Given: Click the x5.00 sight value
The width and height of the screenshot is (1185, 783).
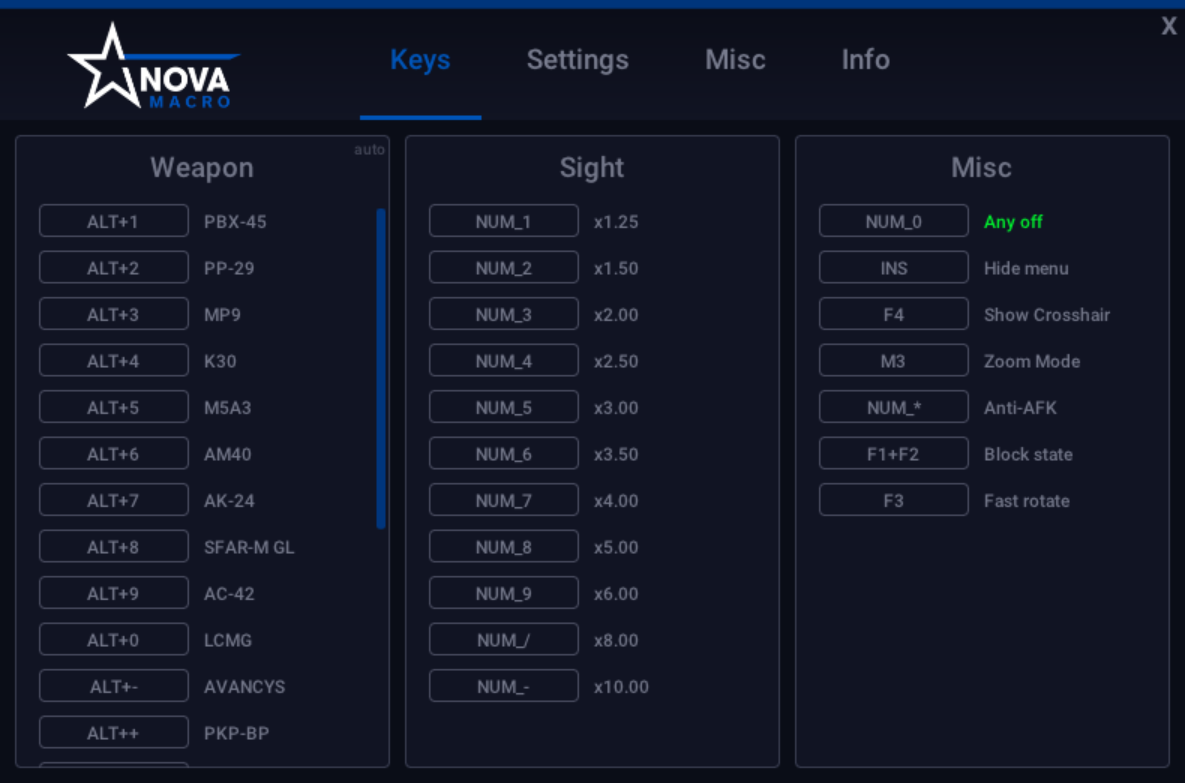Looking at the screenshot, I should [616, 547].
